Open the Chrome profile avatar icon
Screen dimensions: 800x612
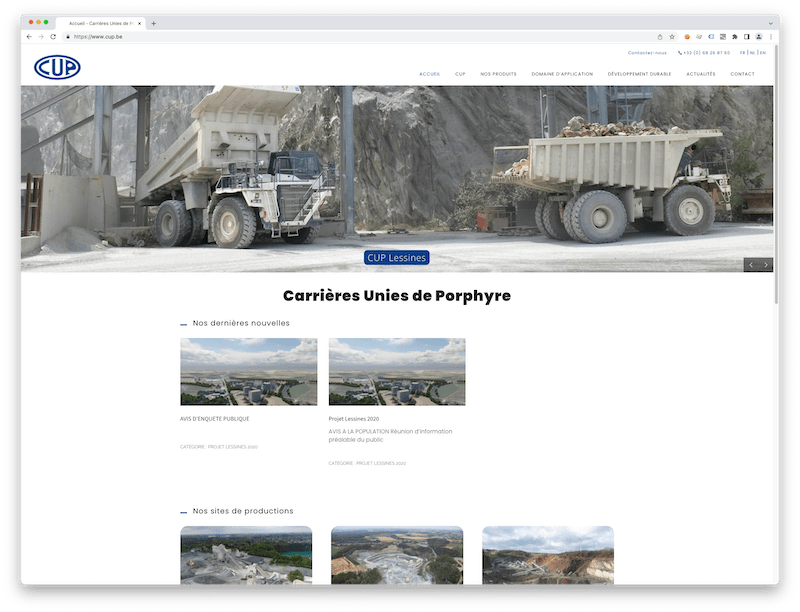tap(758, 37)
